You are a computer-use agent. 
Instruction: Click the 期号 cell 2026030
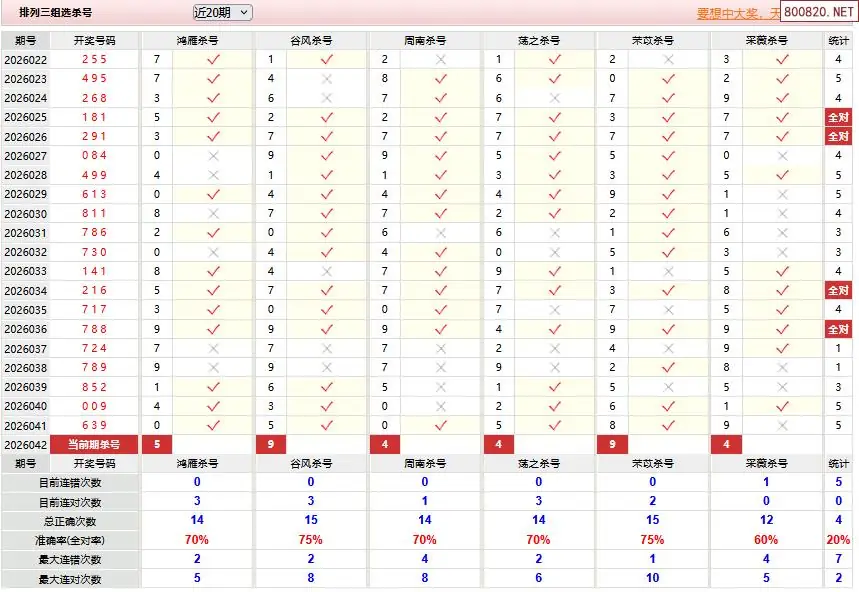pos(26,214)
